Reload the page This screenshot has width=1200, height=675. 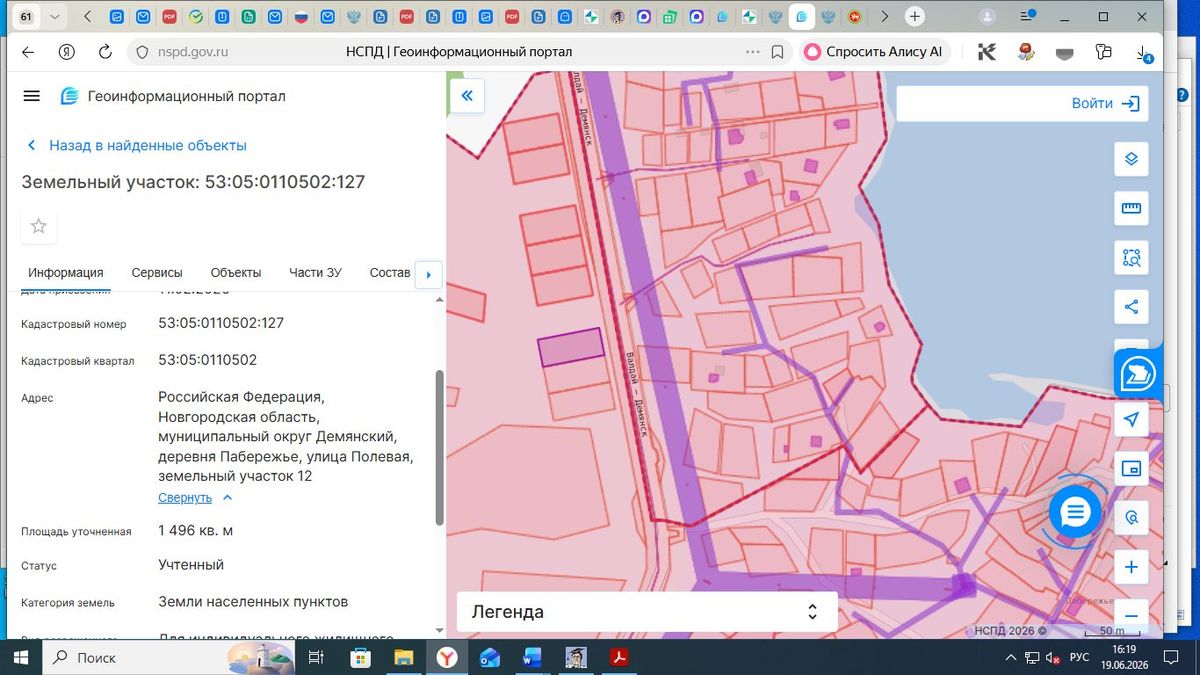(x=105, y=52)
